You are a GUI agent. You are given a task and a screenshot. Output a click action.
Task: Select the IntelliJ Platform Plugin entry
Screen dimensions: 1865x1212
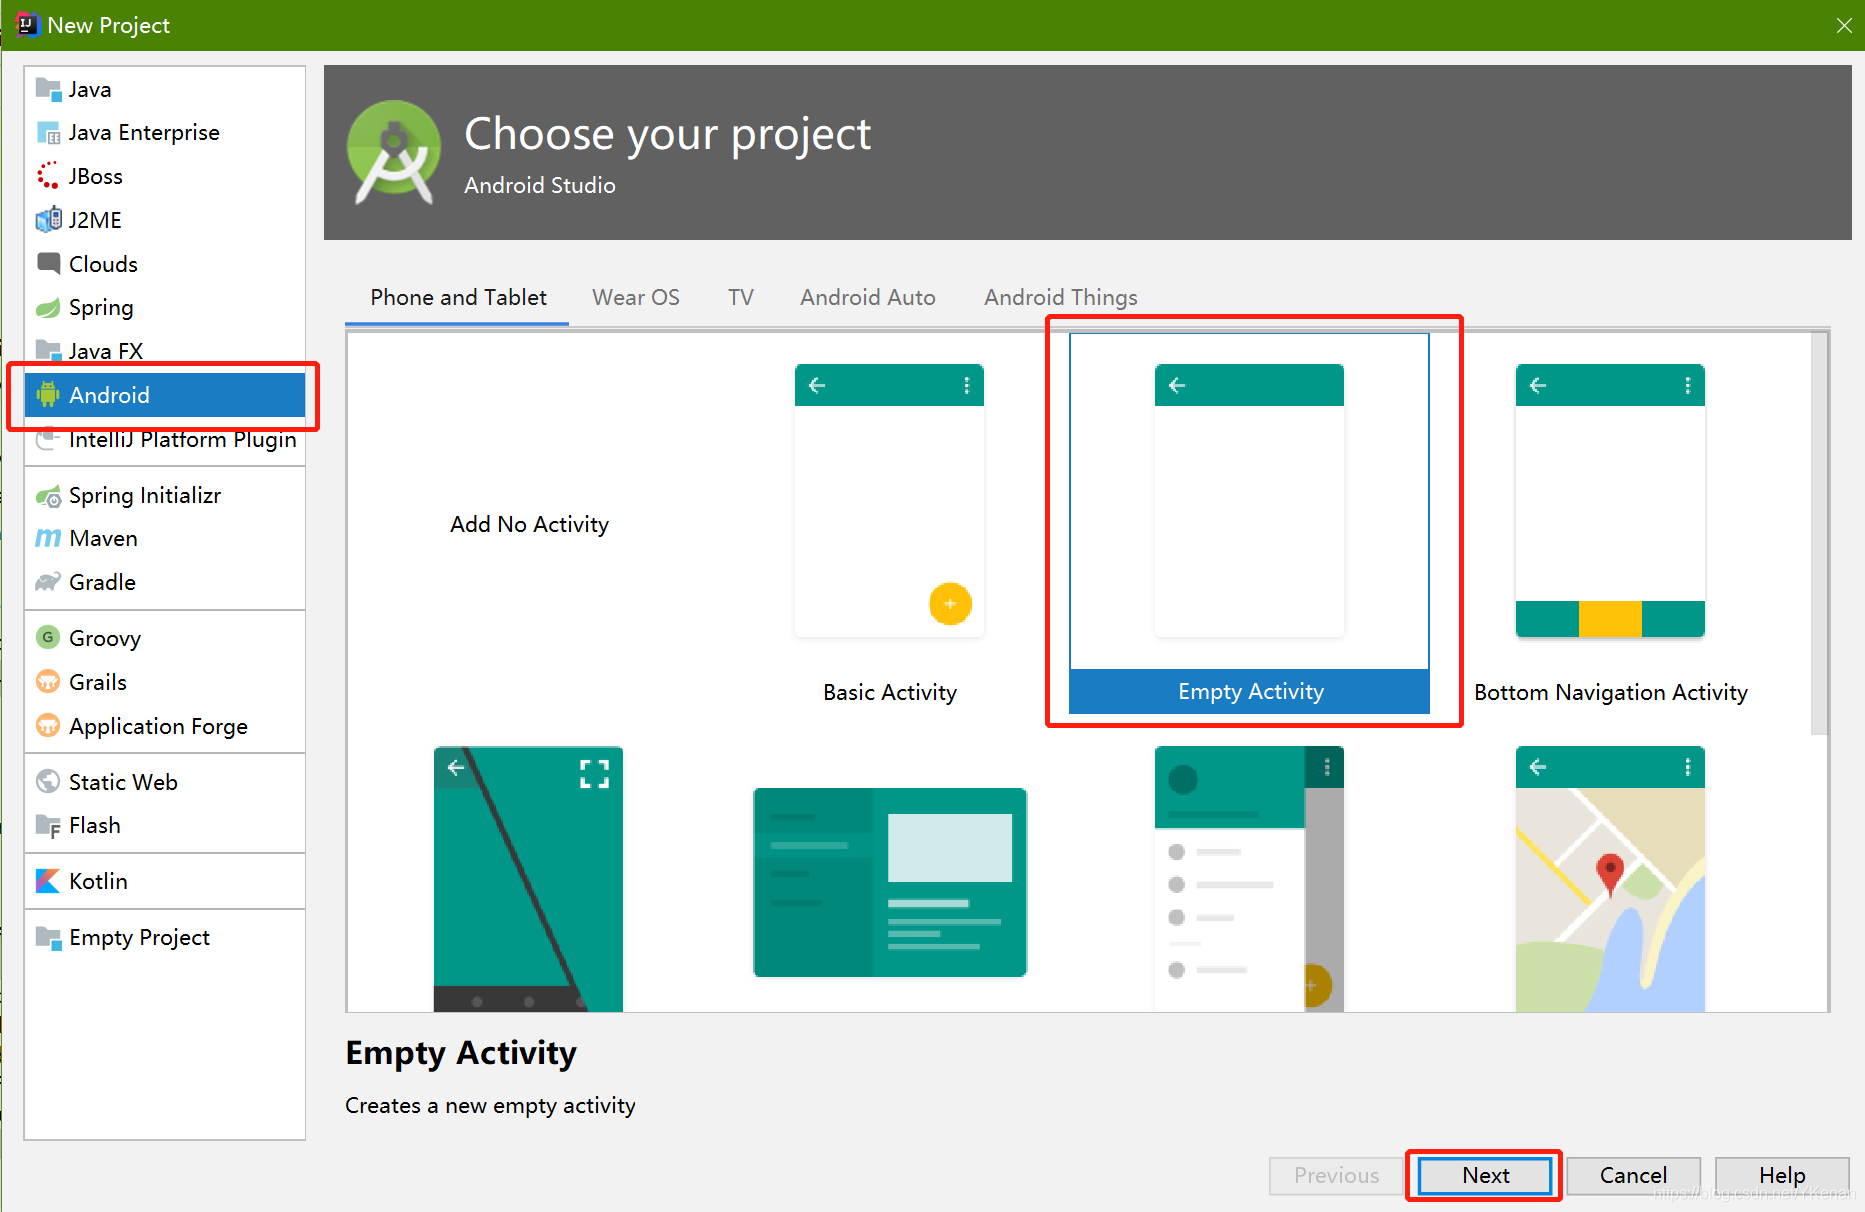point(165,439)
